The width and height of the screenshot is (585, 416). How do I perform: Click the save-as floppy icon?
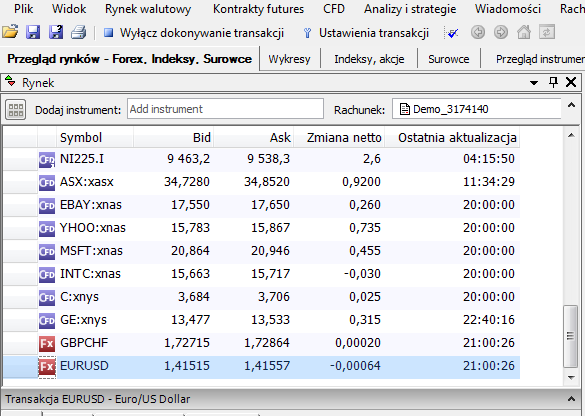pos(56,32)
